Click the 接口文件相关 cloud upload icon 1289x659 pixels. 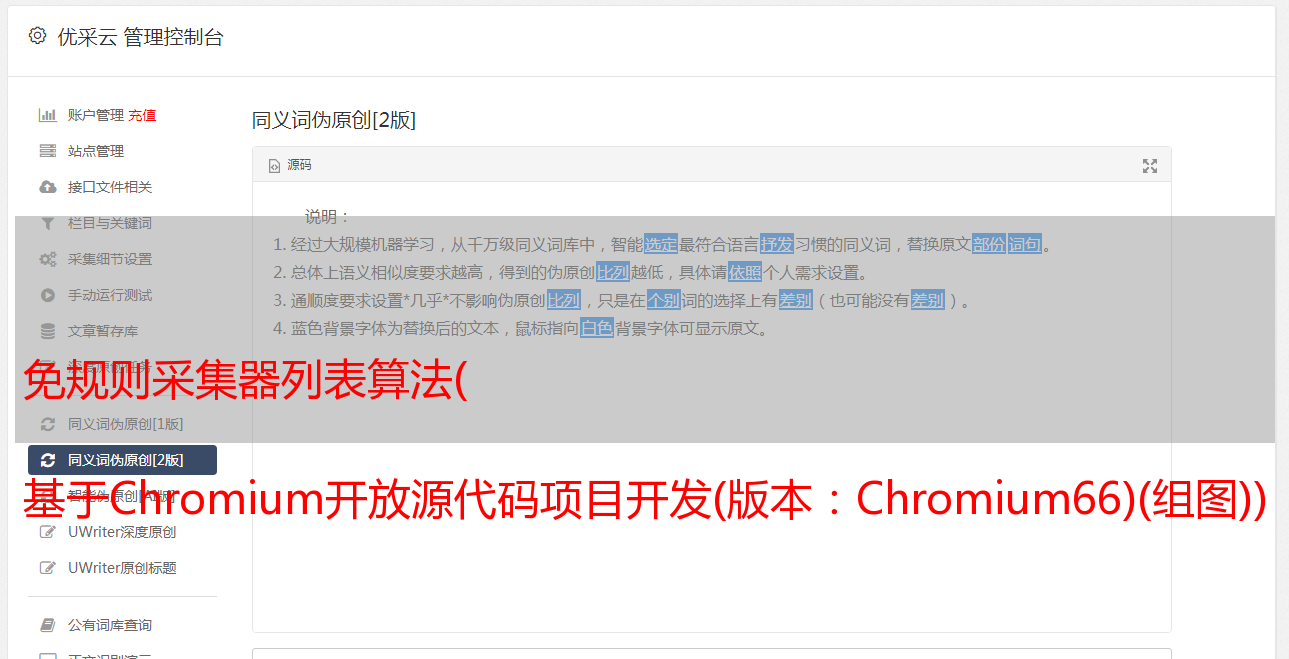[x=48, y=187]
